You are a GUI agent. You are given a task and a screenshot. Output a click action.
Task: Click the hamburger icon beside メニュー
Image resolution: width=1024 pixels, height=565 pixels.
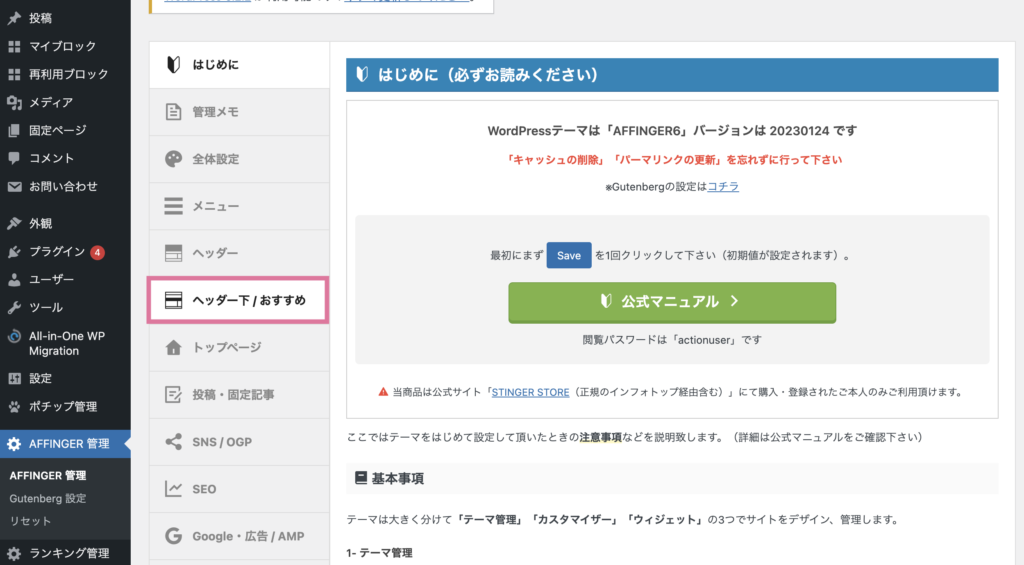pos(173,206)
